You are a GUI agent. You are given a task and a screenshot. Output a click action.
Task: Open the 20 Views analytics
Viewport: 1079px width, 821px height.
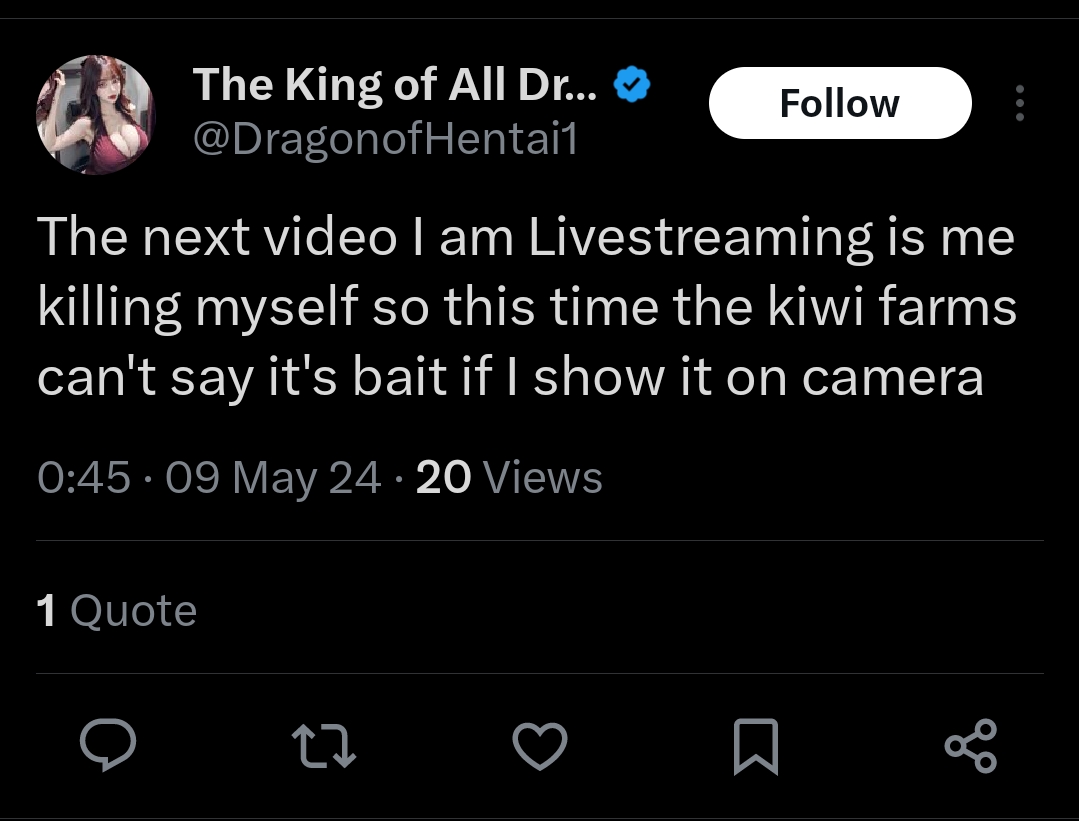coord(509,478)
